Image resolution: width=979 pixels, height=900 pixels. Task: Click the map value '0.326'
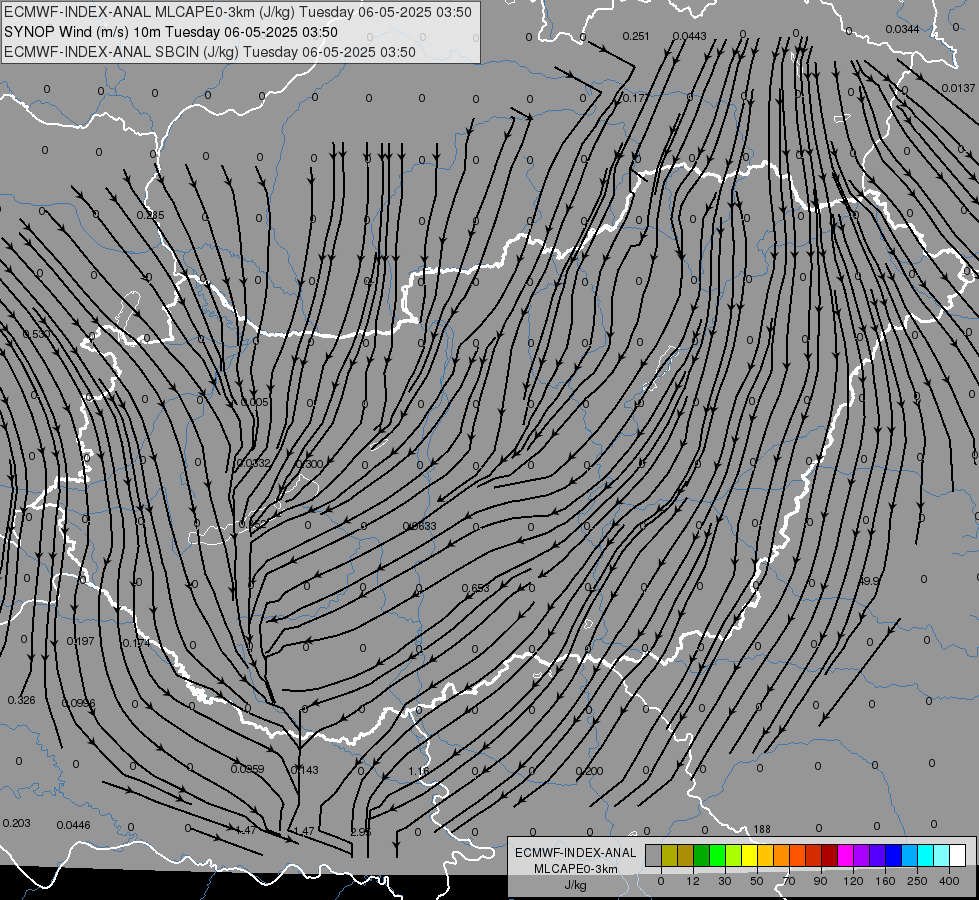point(22,700)
